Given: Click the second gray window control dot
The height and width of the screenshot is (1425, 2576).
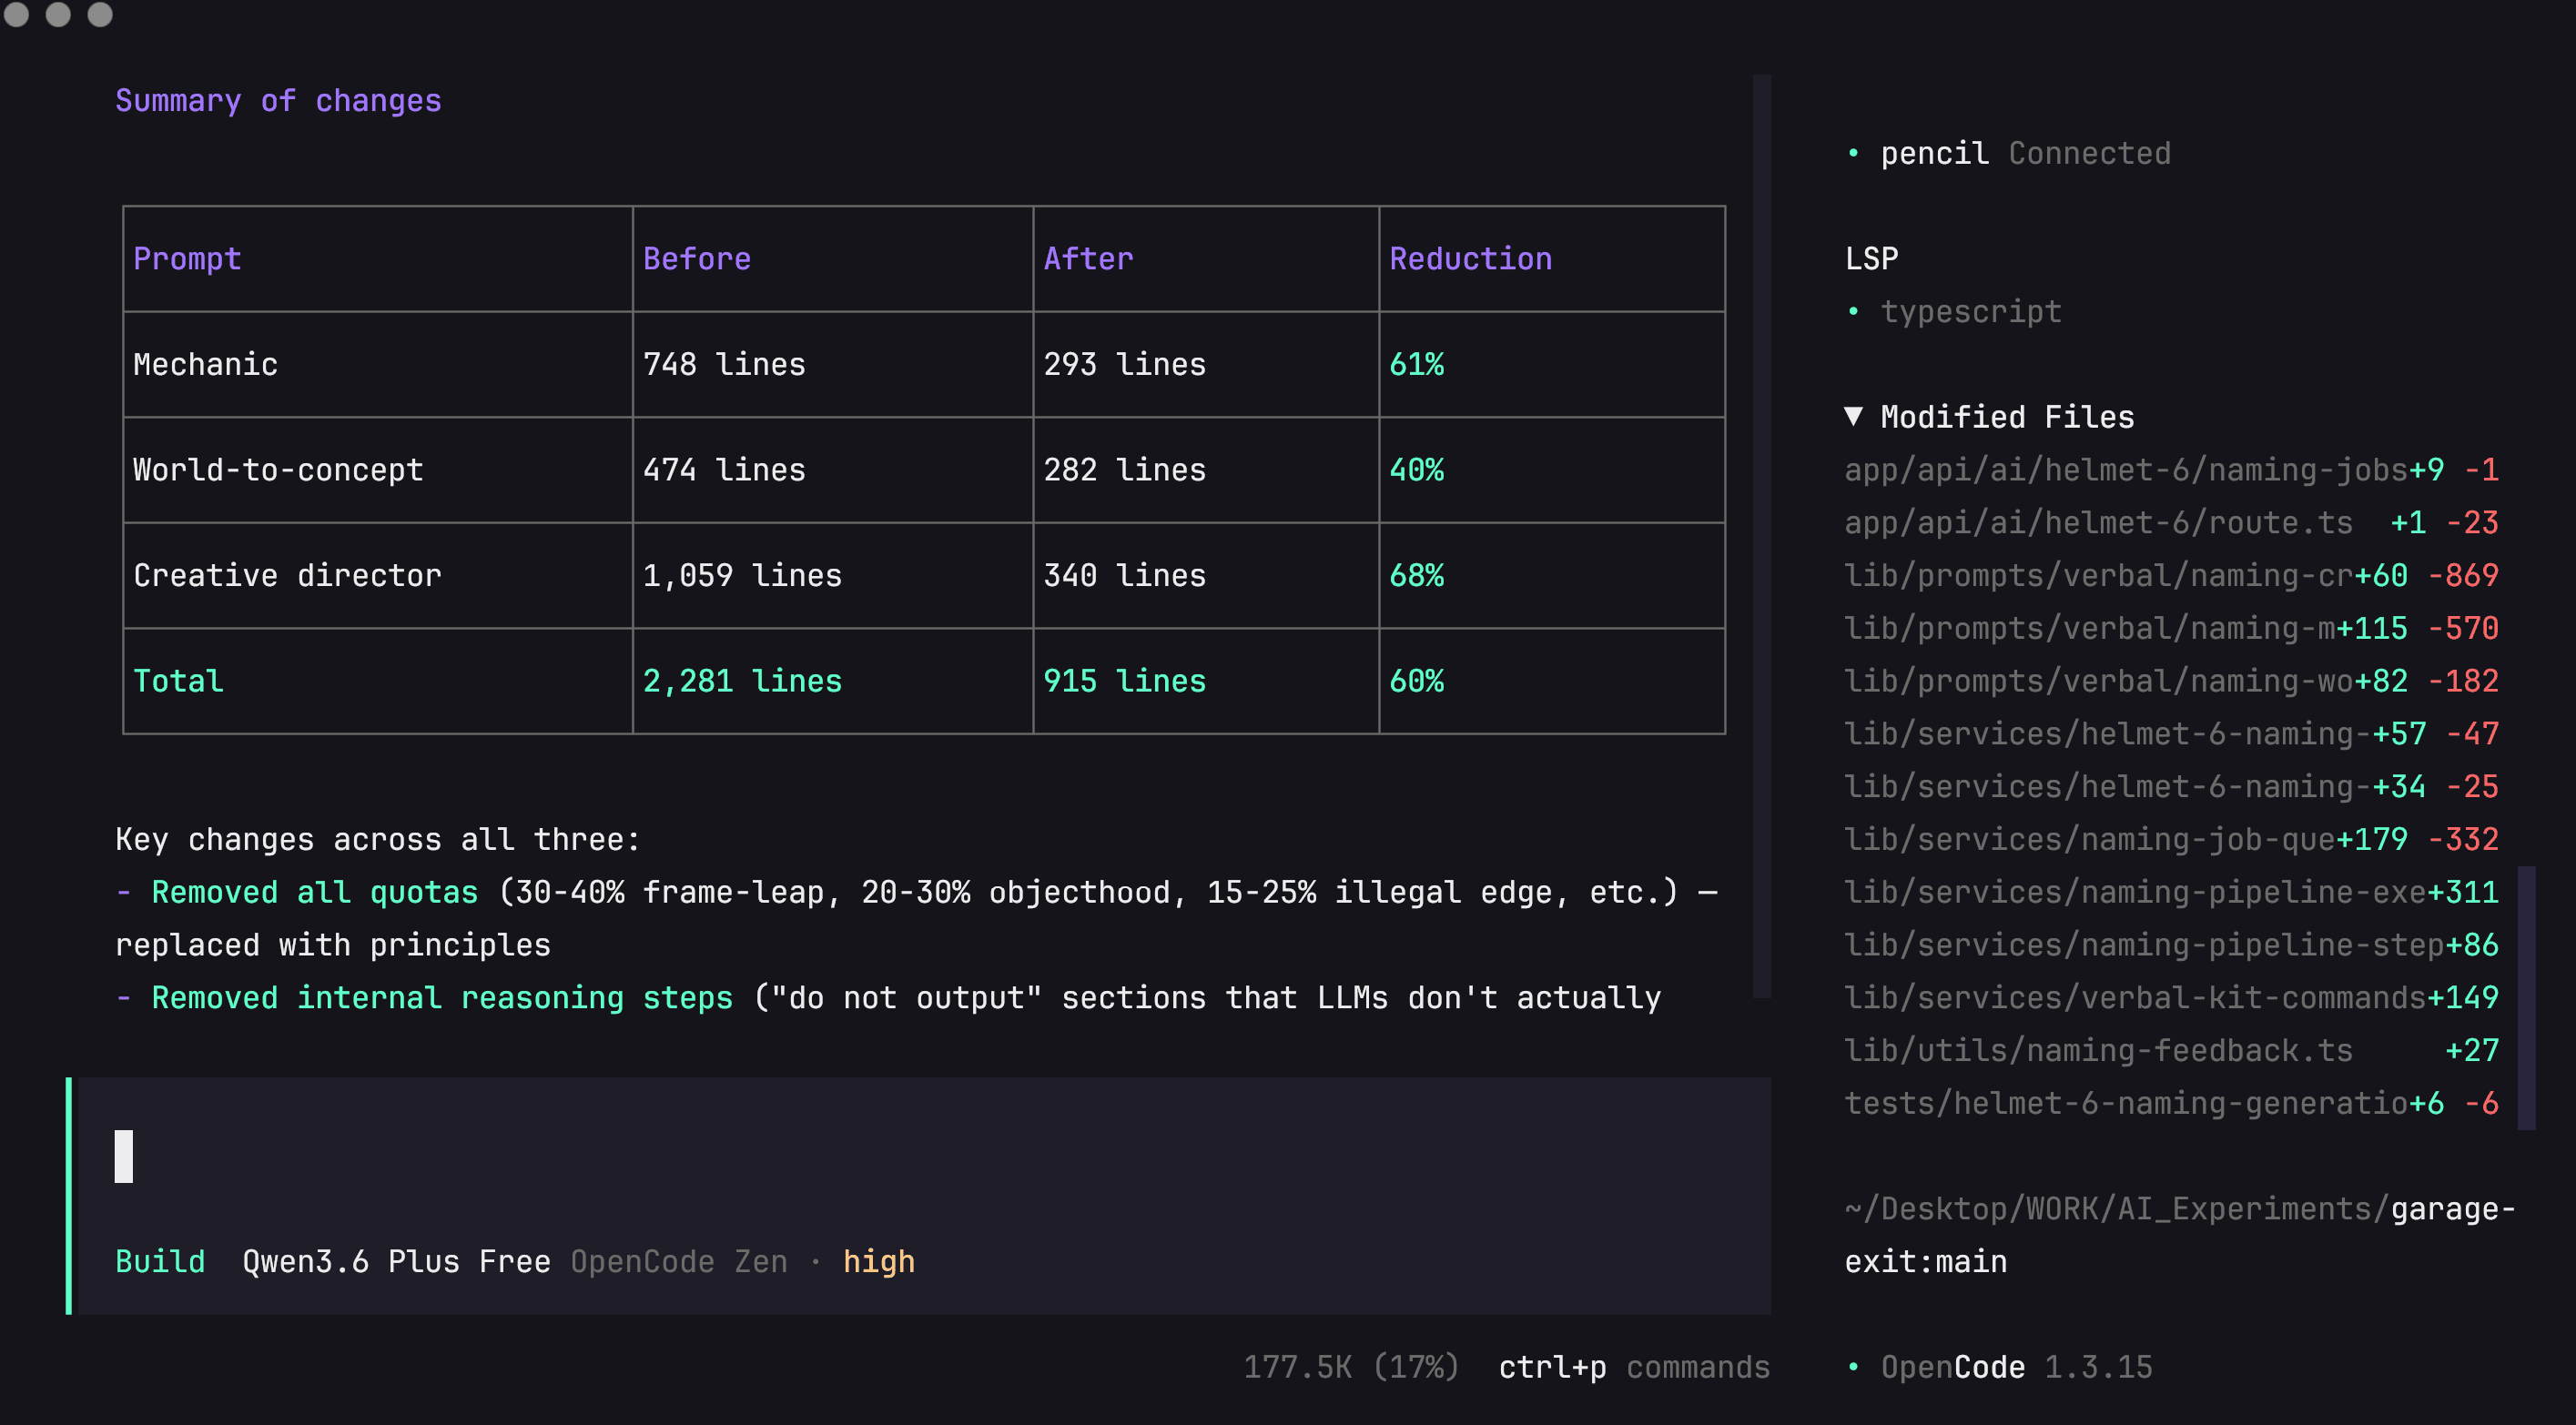Looking at the screenshot, I should (58, 14).
